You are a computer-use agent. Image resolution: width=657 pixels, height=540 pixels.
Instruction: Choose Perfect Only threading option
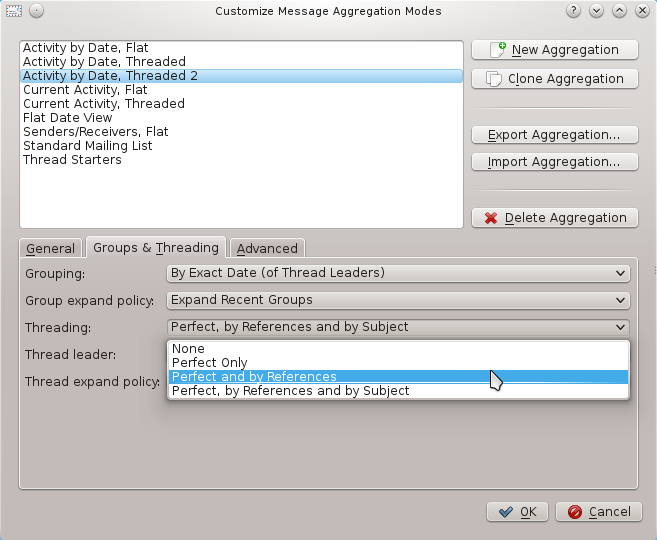[398, 362]
